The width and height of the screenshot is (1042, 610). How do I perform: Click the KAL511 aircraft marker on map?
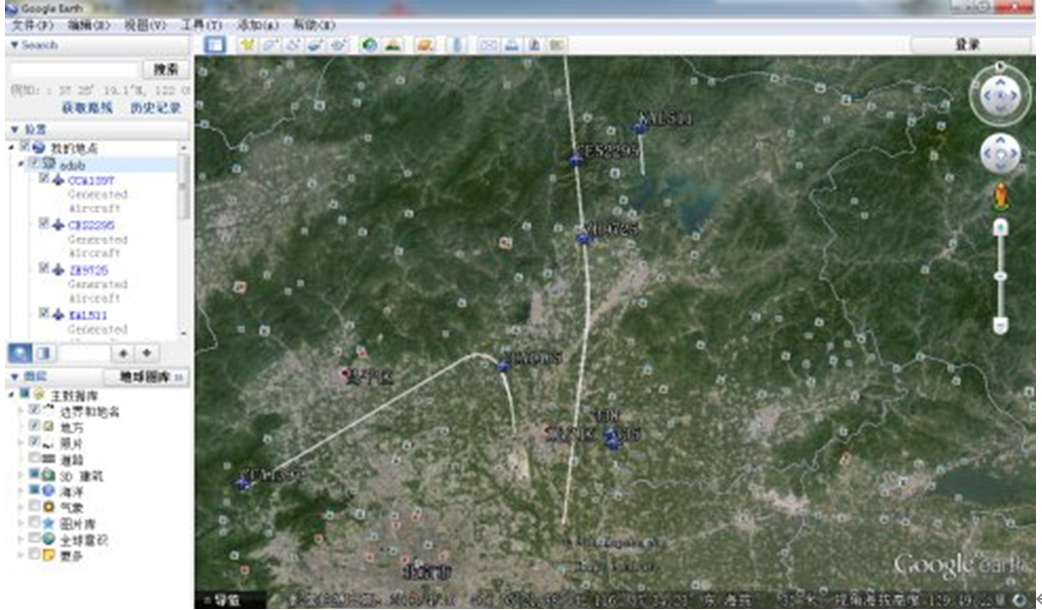pyautogui.click(x=640, y=128)
